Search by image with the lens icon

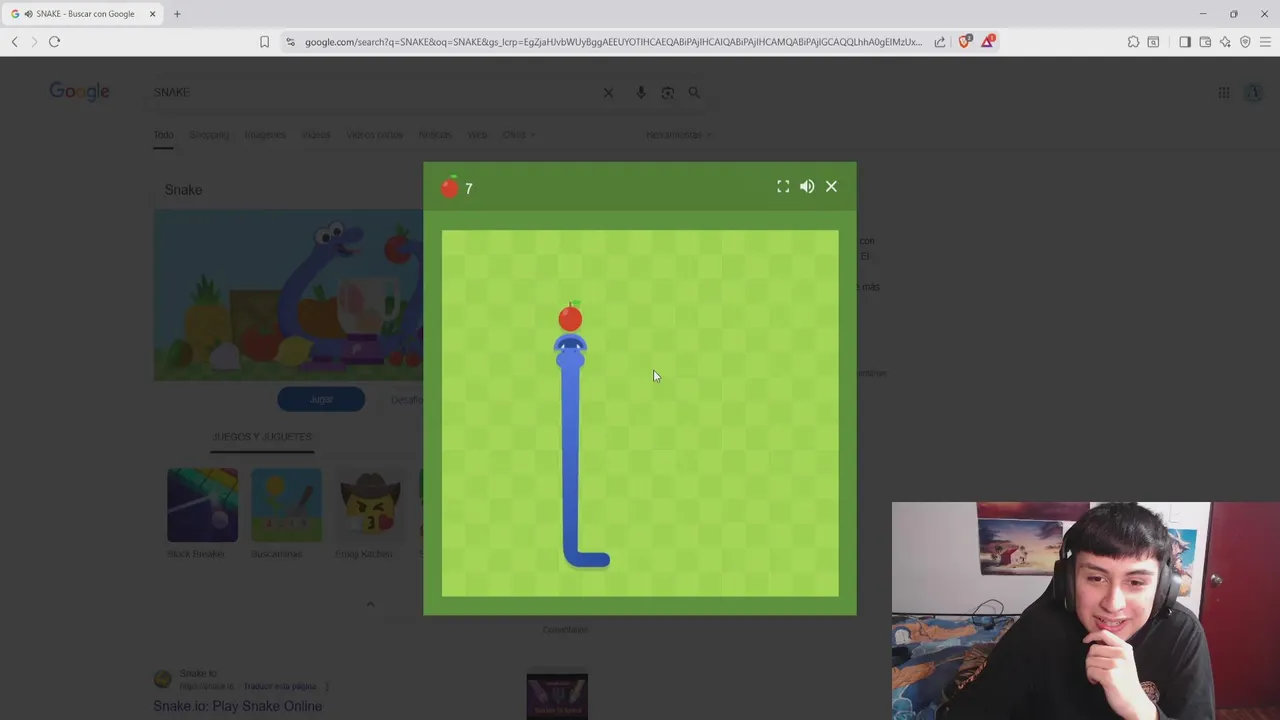[668, 92]
